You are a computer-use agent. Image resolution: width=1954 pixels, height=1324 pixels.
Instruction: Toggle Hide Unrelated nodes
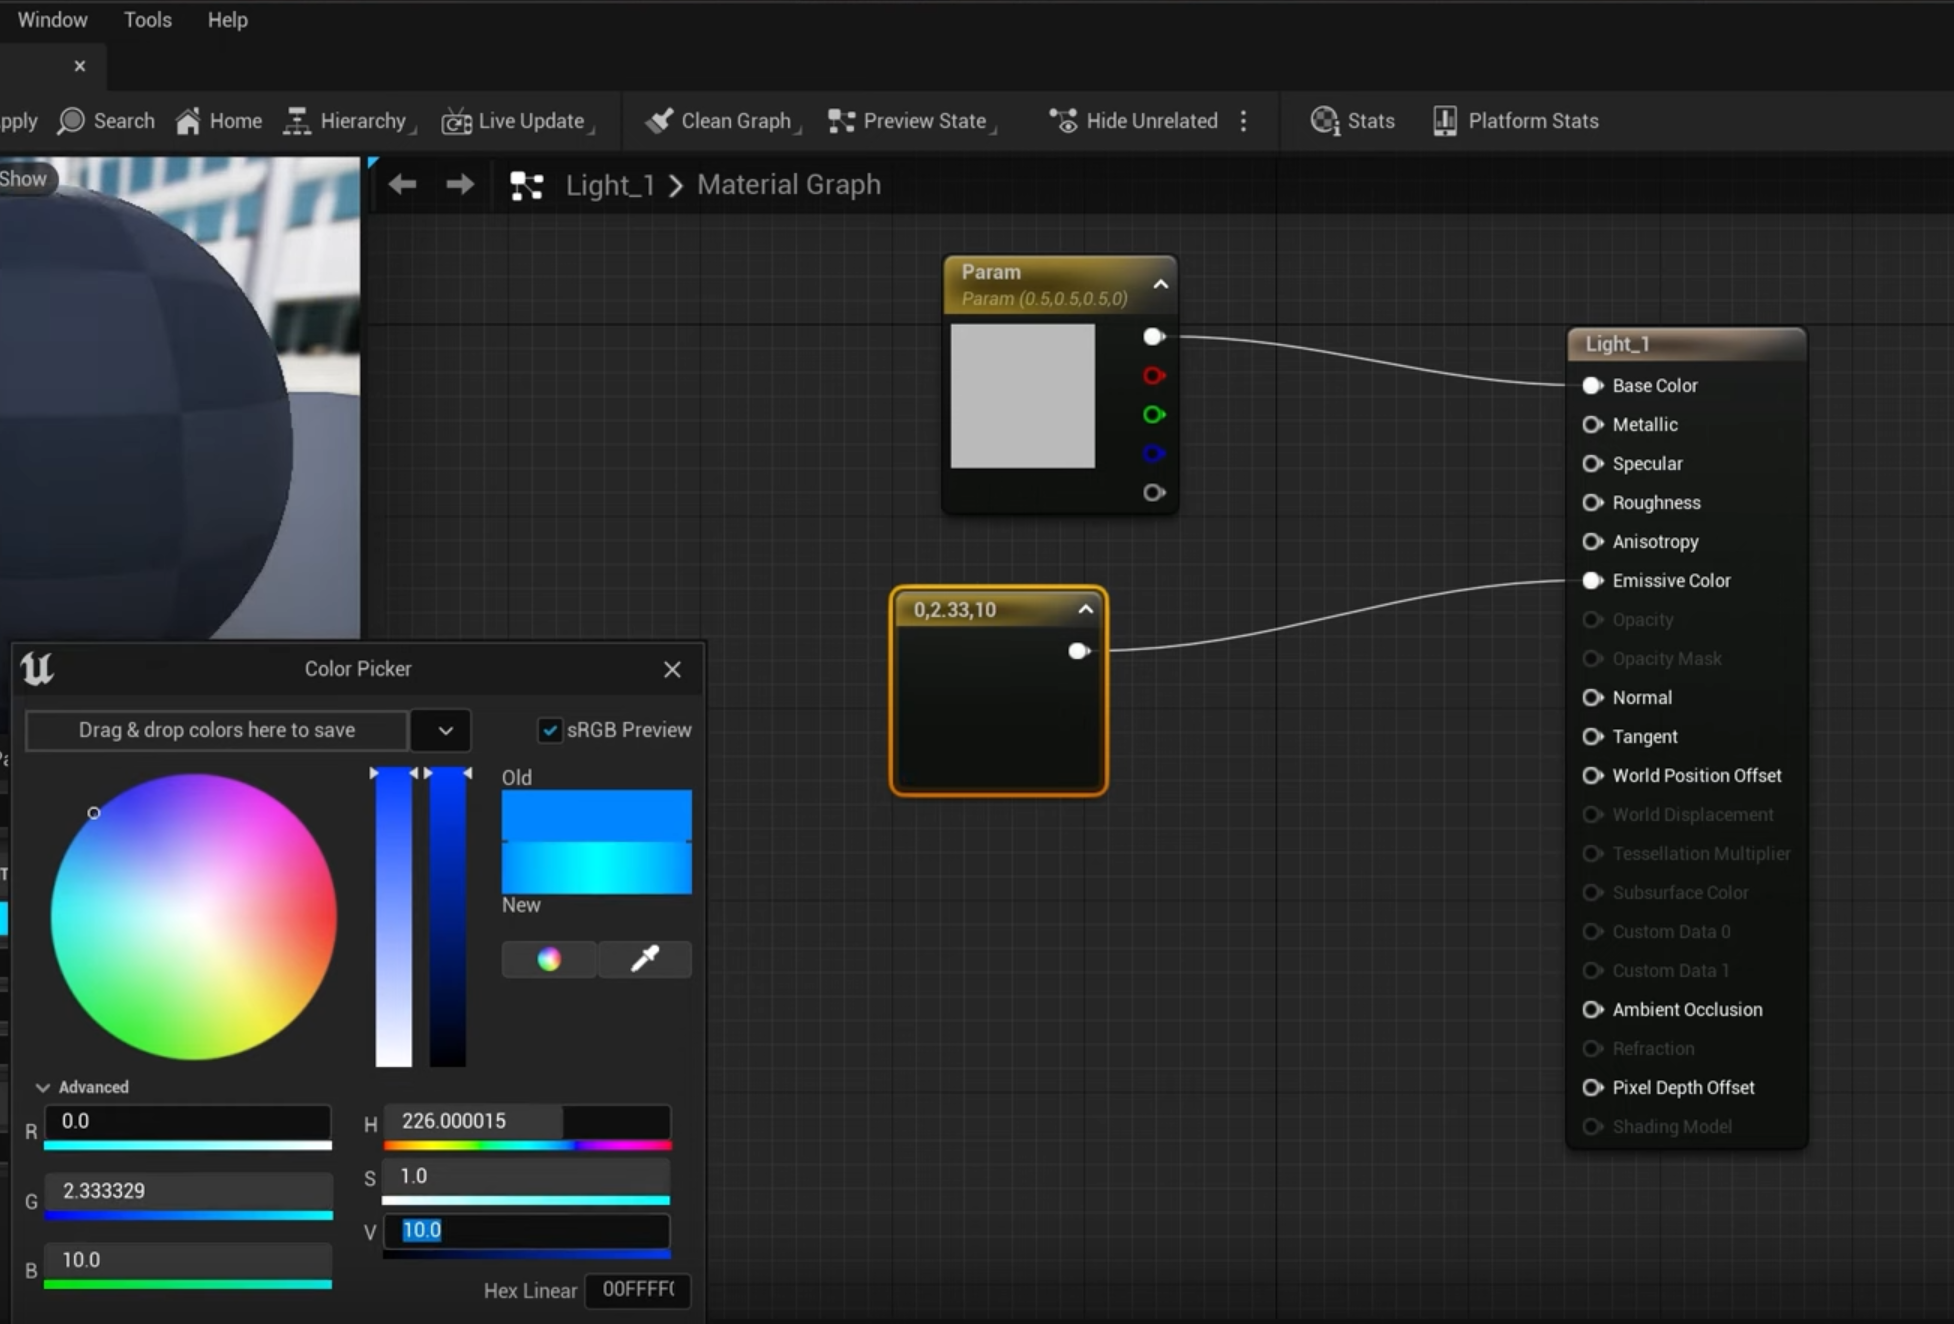tap(1133, 121)
